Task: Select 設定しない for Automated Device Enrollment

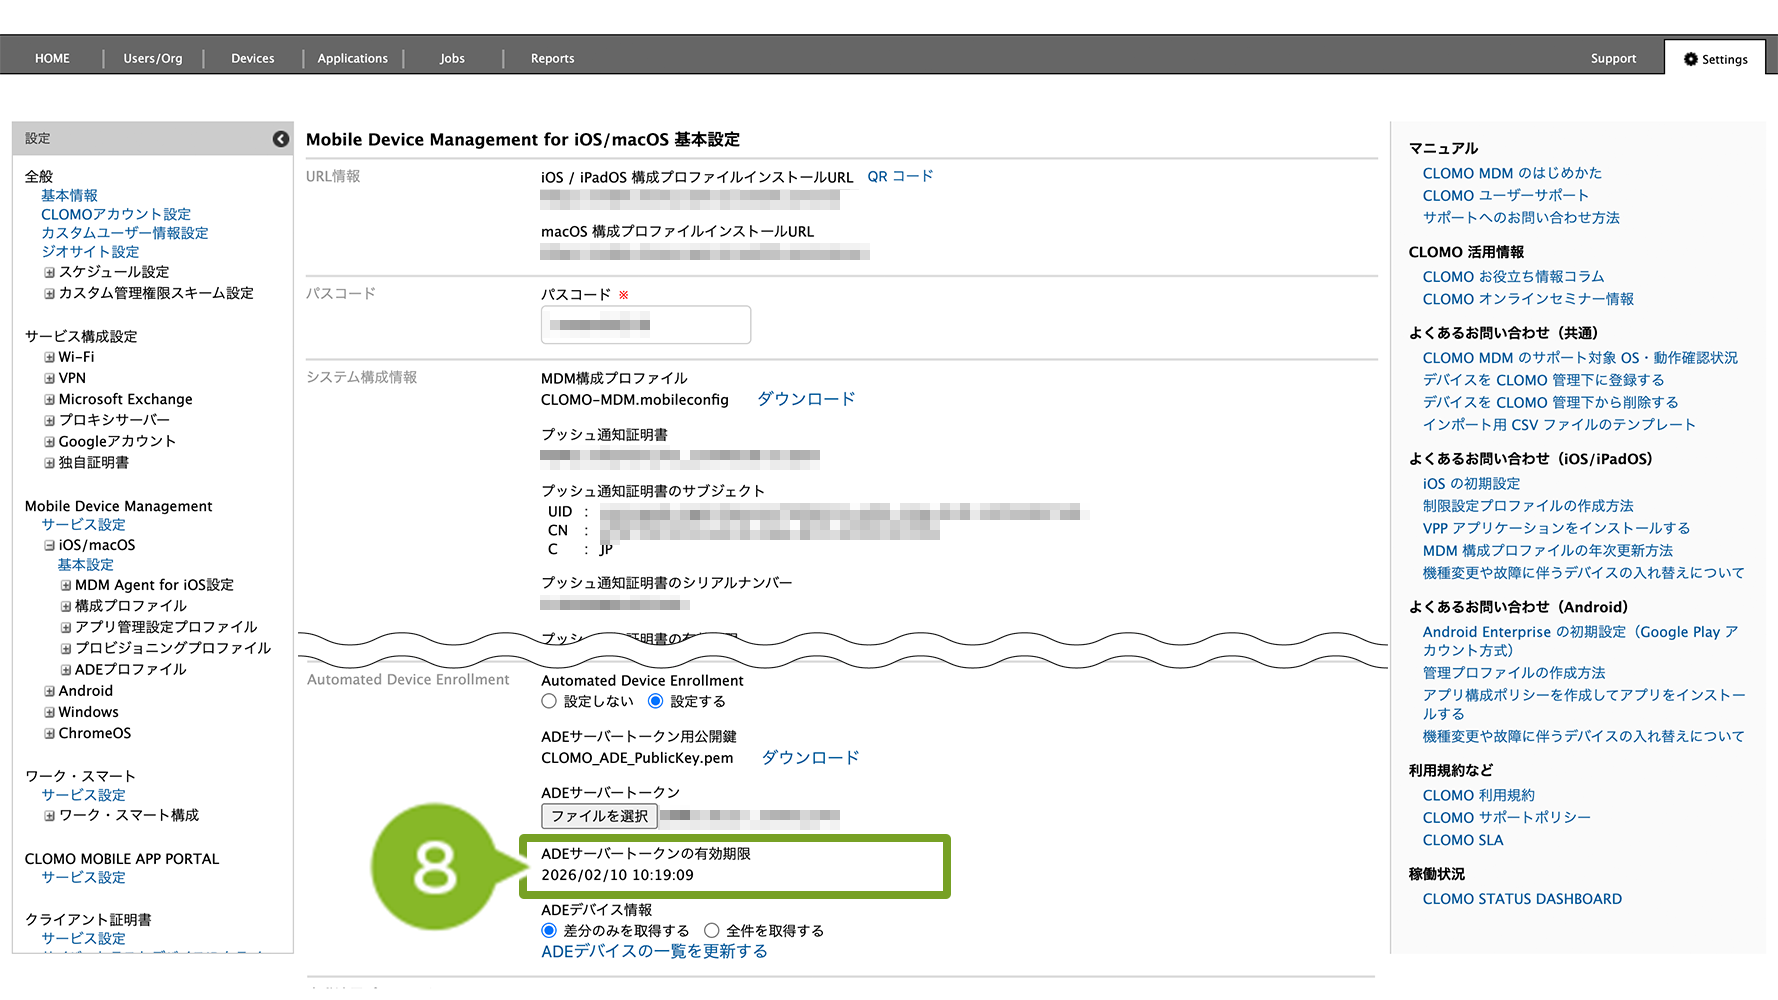Action: (x=549, y=701)
